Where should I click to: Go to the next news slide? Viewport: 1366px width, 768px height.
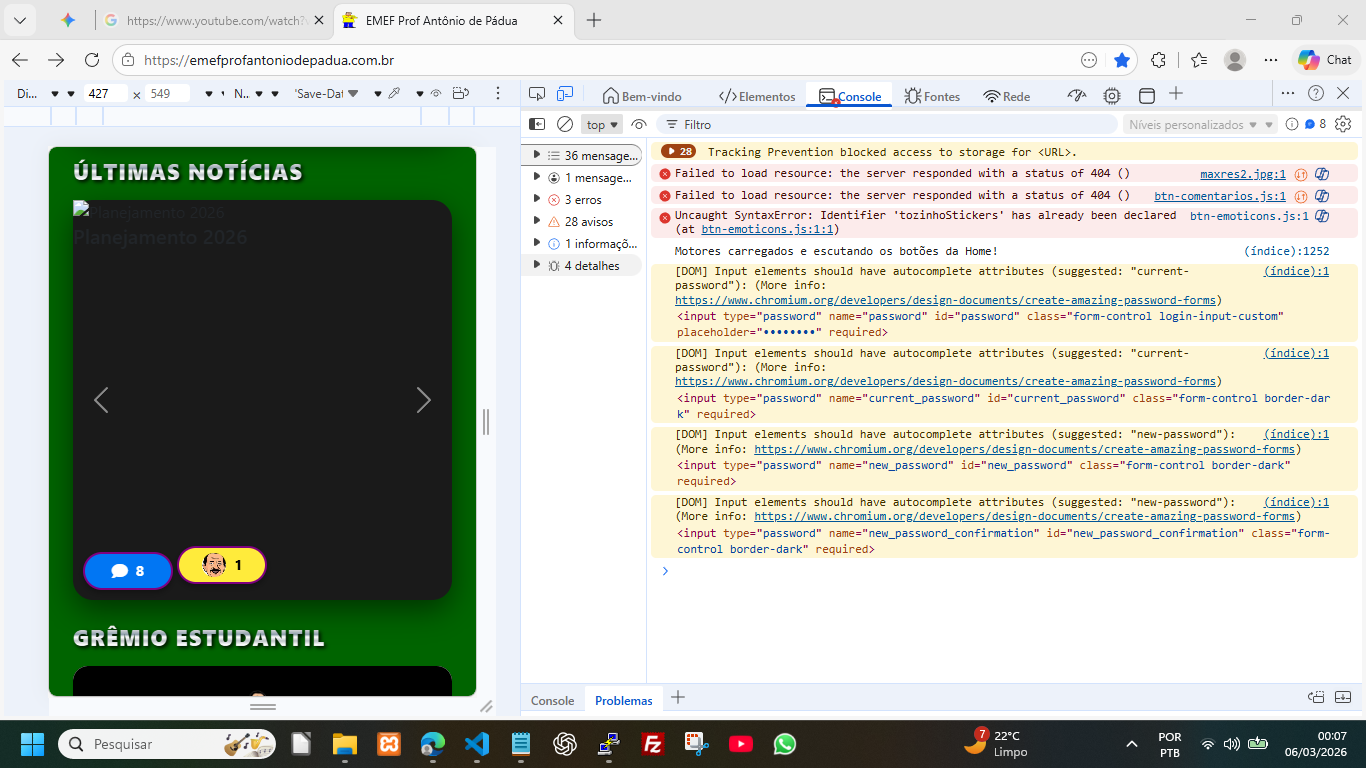tap(423, 400)
